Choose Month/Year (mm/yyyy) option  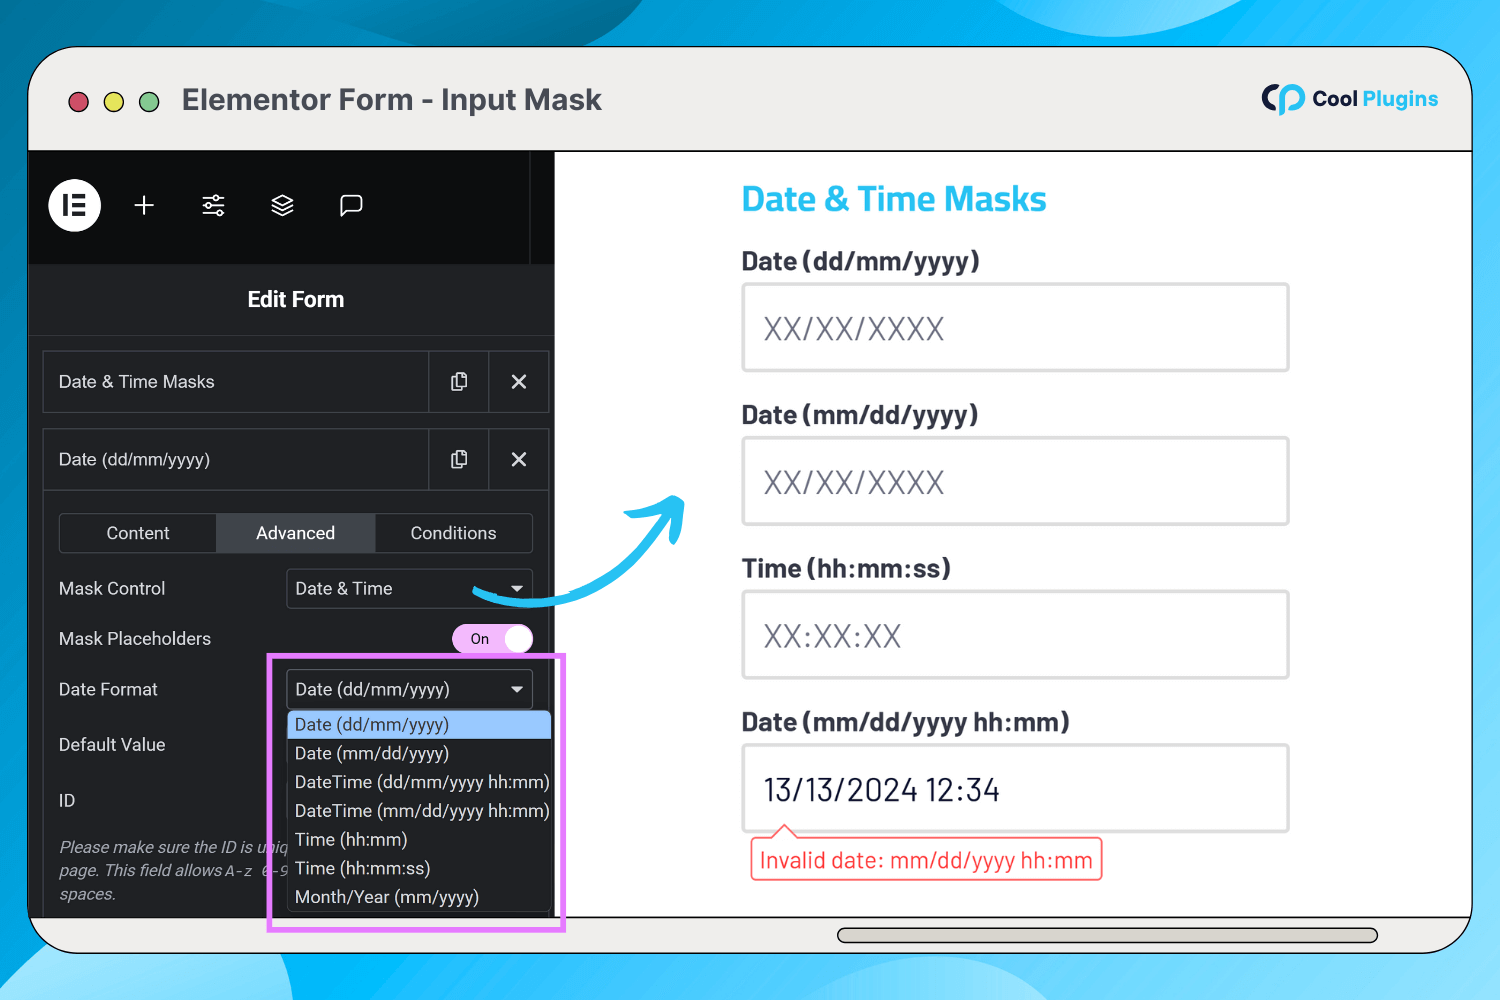[419, 897]
